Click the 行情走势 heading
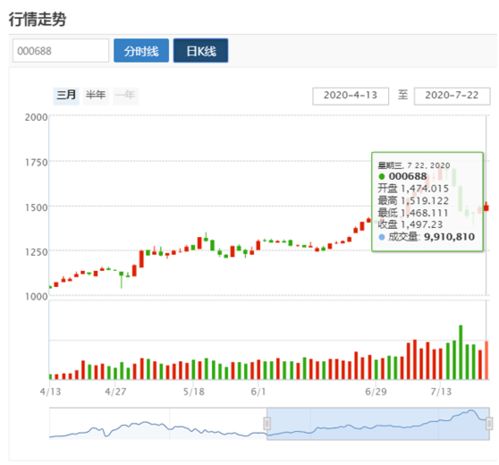 [37, 19]
